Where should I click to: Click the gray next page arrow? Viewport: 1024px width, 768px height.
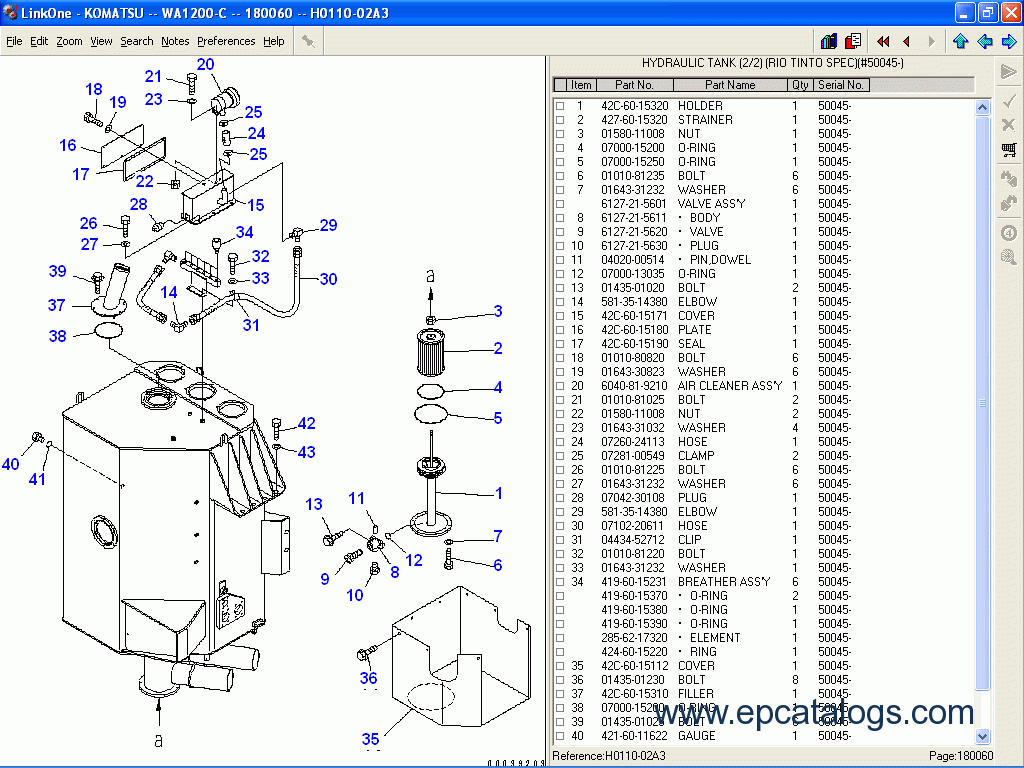coord(931,42)
